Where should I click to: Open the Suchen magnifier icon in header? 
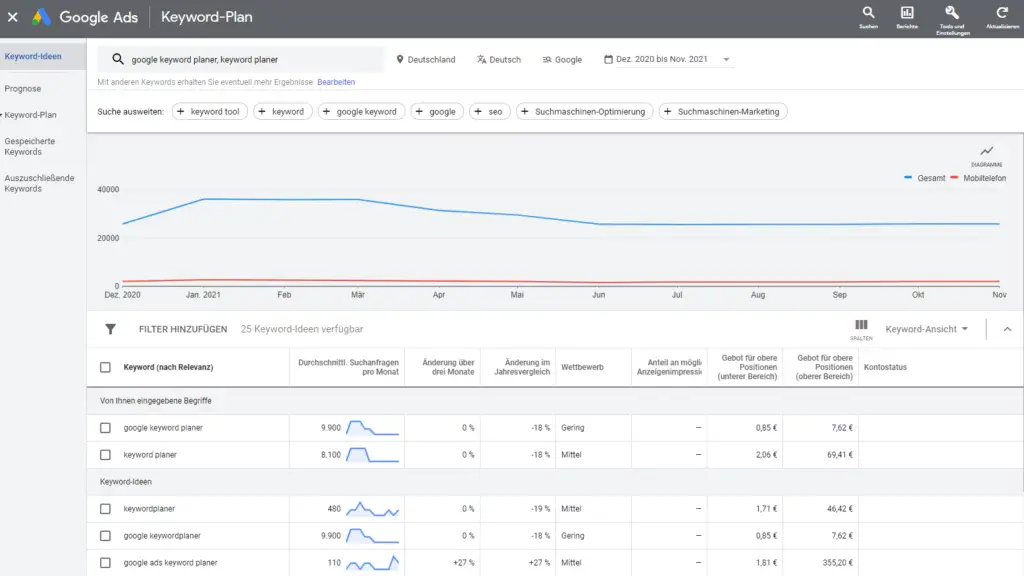[x=868, y=13]
